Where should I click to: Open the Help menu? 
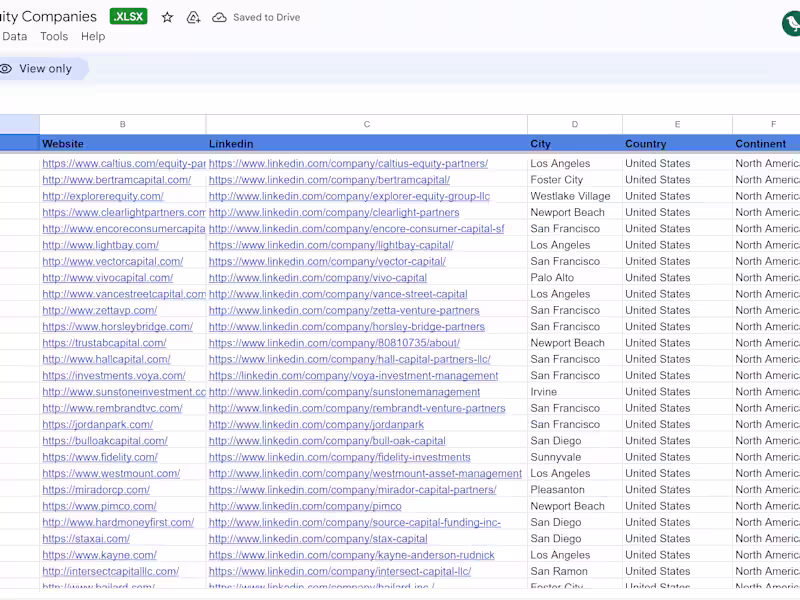[x=93, y=36]
